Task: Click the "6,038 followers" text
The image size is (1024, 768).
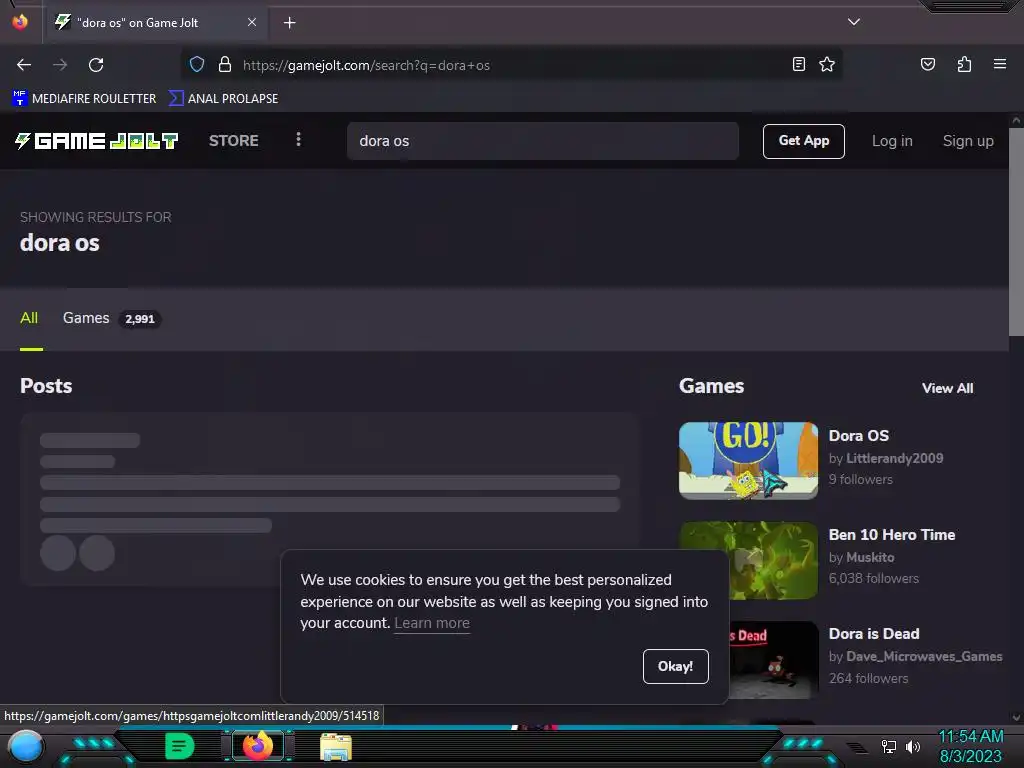Action: coord(873,579)
